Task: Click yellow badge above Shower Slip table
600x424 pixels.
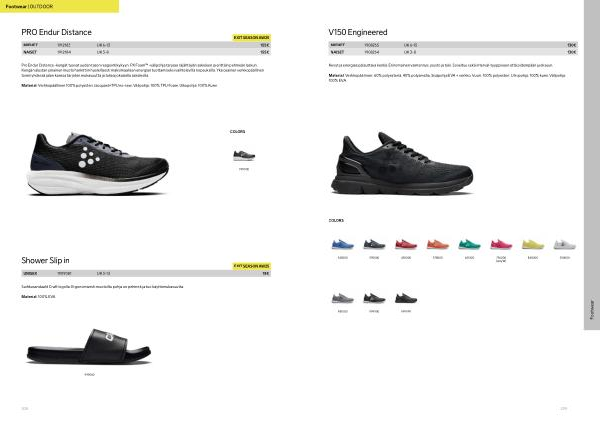Action: click(251, 266)
